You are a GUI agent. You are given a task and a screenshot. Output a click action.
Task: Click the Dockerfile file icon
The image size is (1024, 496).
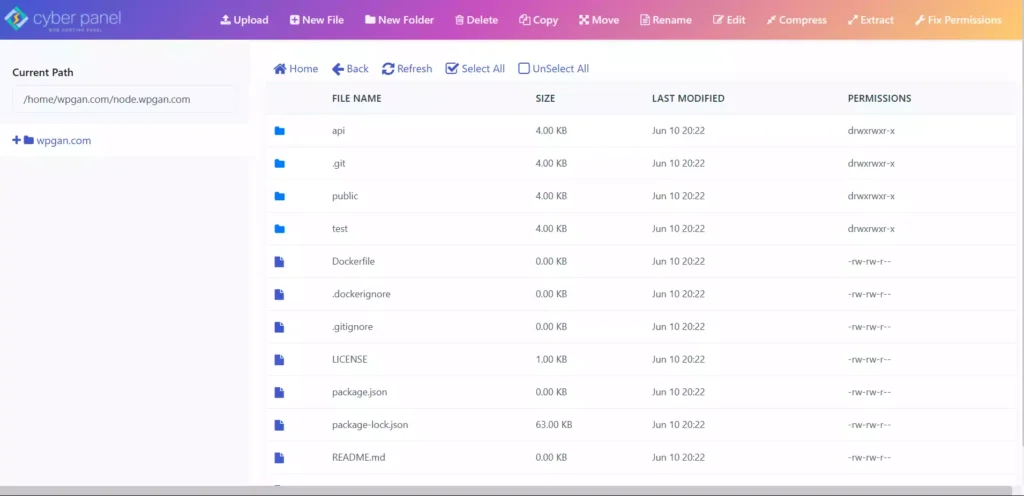pos(279,262)
